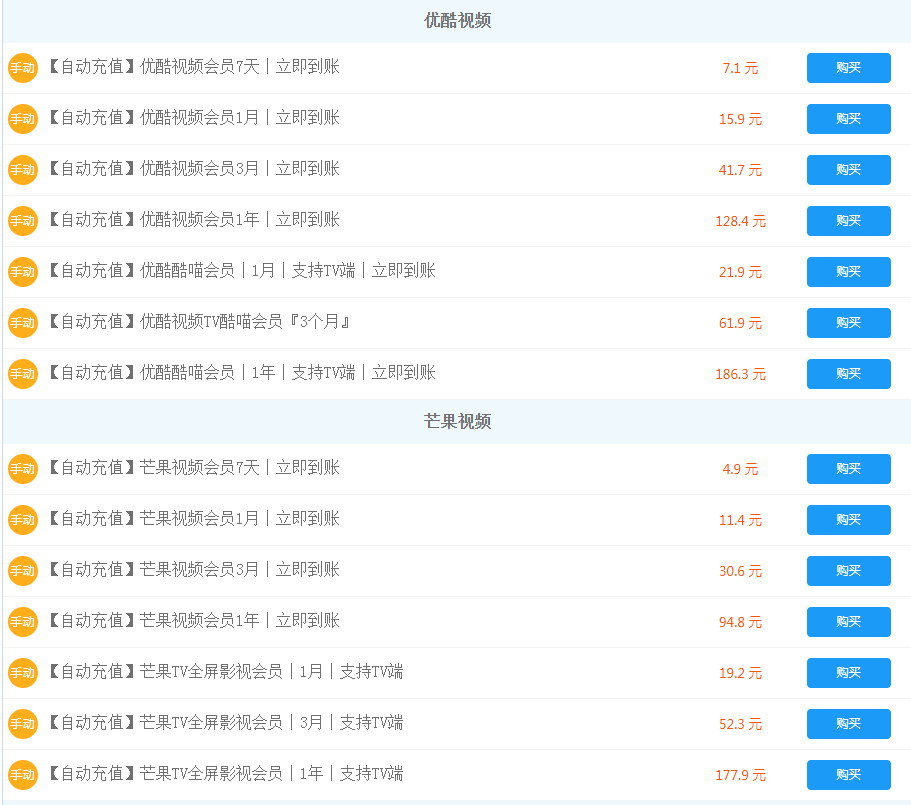Buy 芒果TV全屏影视会员 1月 for 19.2 元
This screenshot has width=911, height=805.
tap(848, 673)
